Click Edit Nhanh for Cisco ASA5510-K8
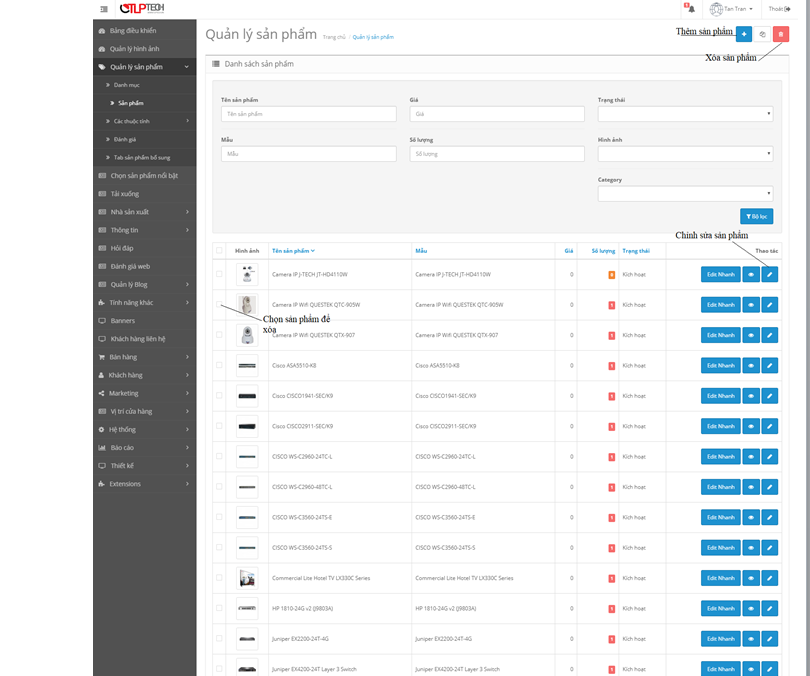The width and height of the screenshot is (810, 676). [721, 366]
